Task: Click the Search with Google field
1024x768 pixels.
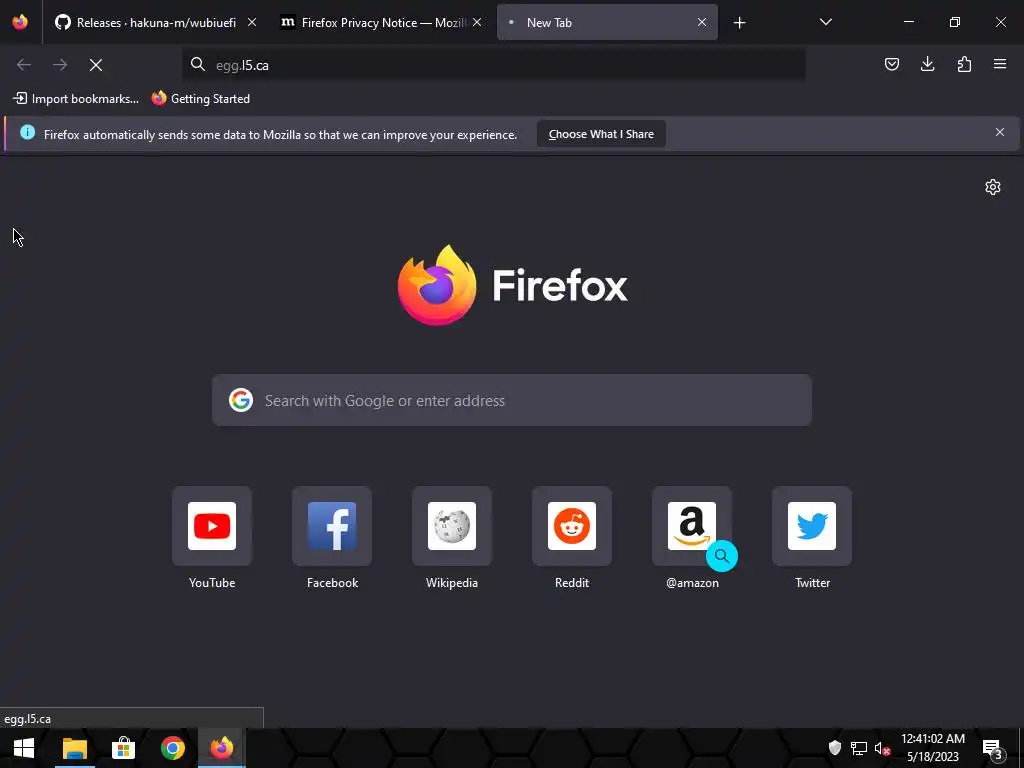Action: pos(512,400)
